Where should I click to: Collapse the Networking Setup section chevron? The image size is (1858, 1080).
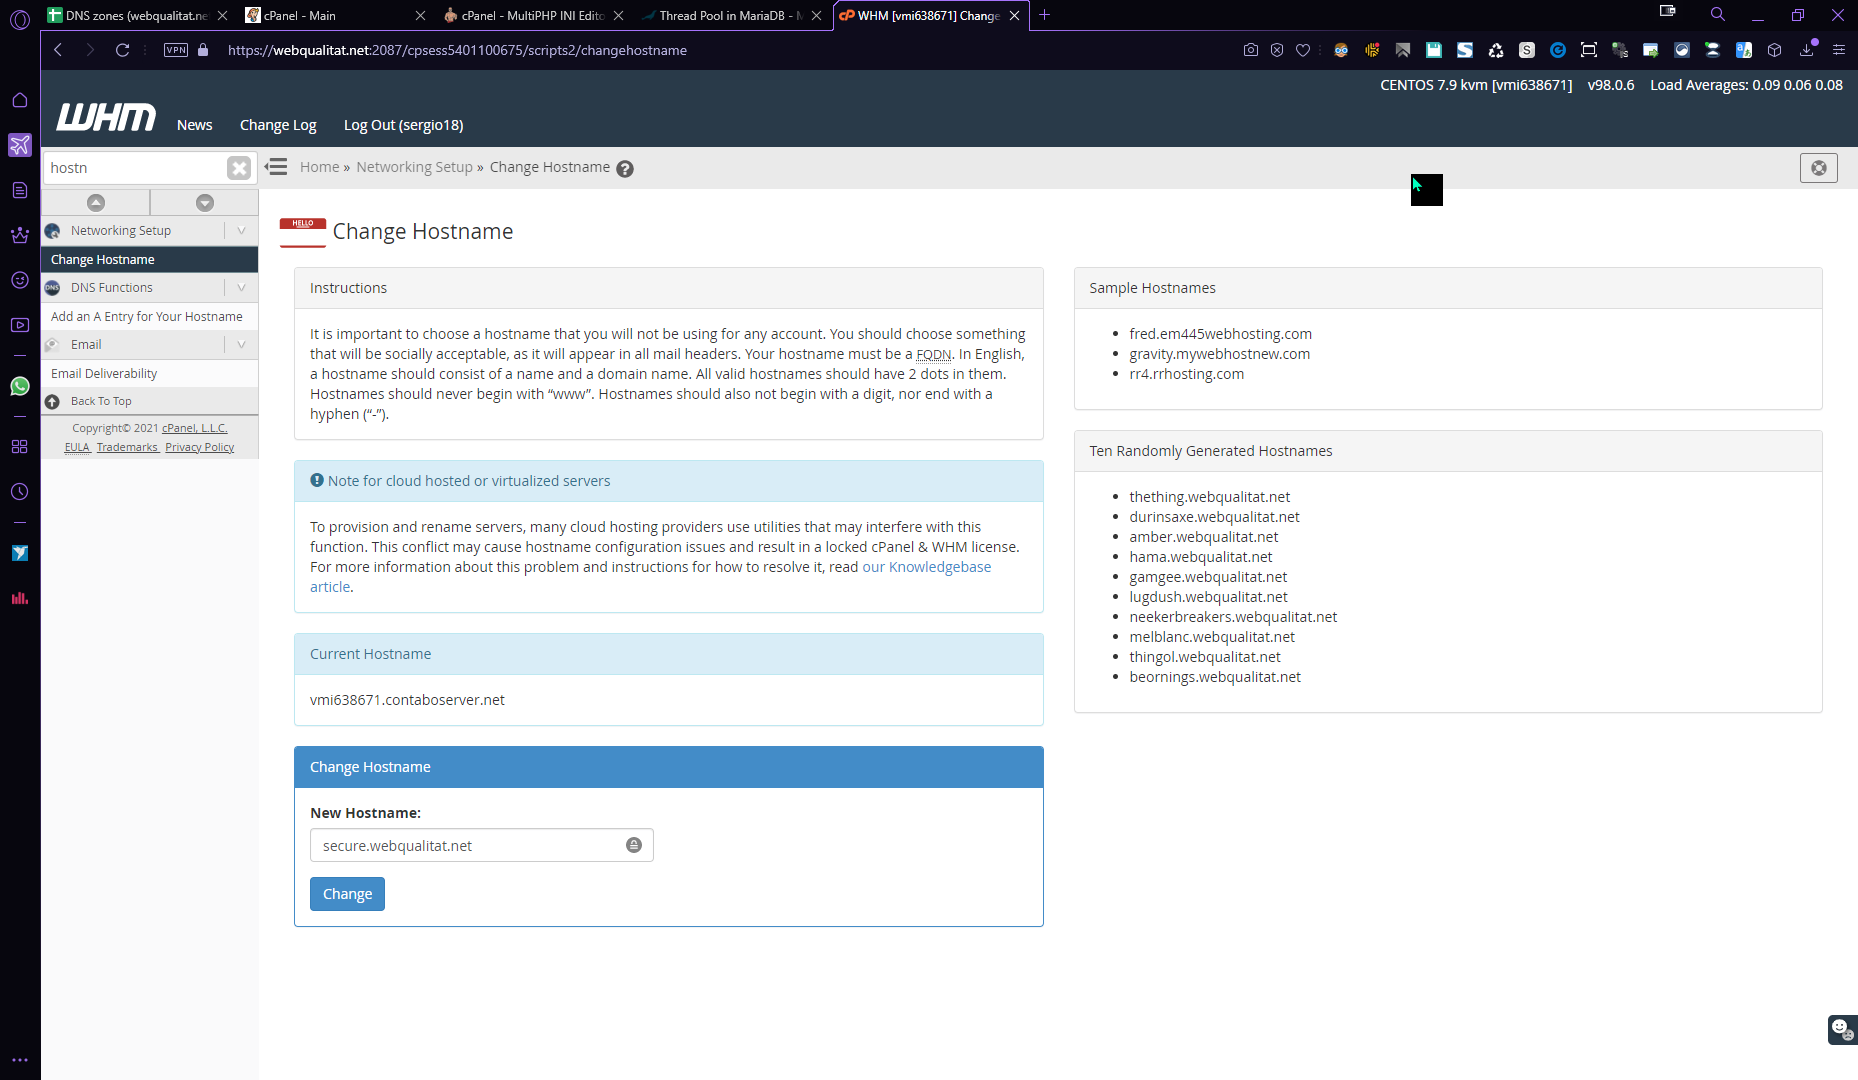tap(241, 231)
